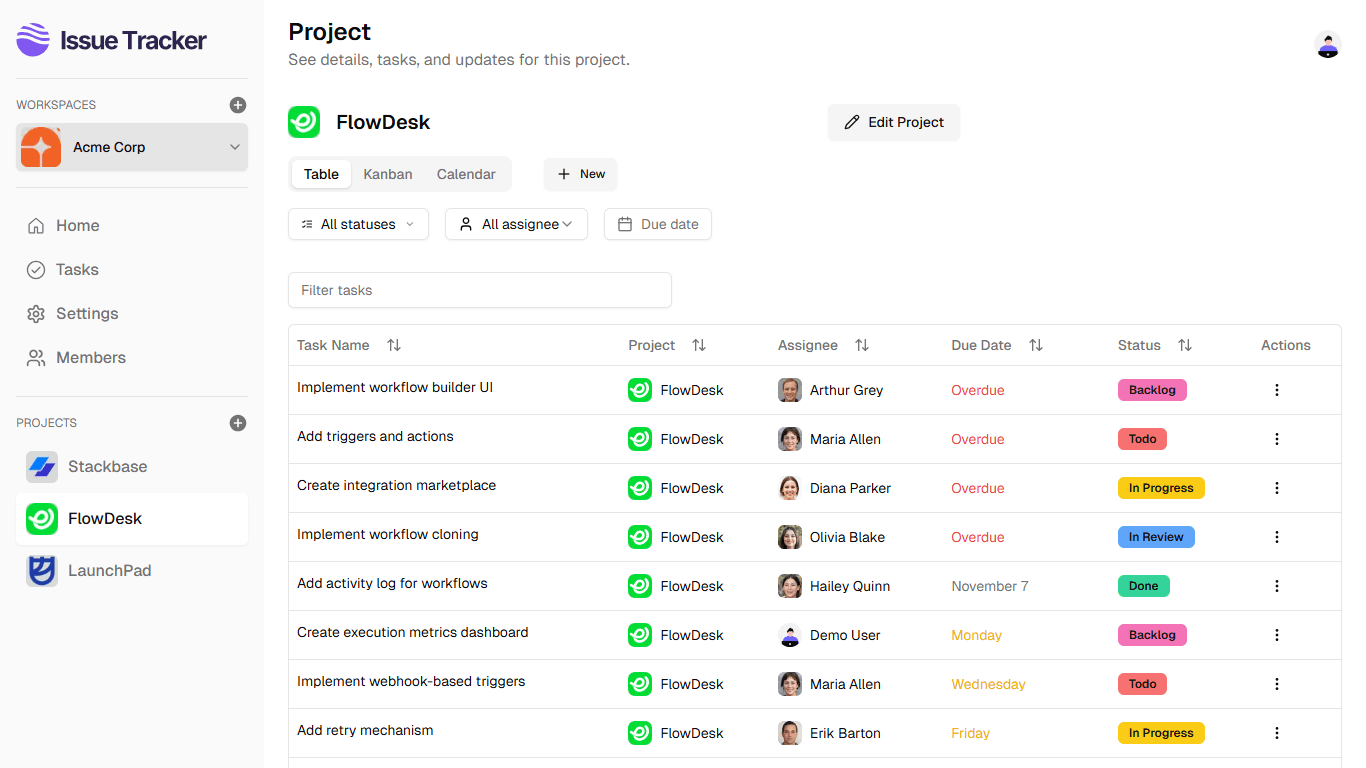Viewport: 1366px width, 768px height.
Task: Click the Members icon in the sidebar
Action: pos(37,357)
